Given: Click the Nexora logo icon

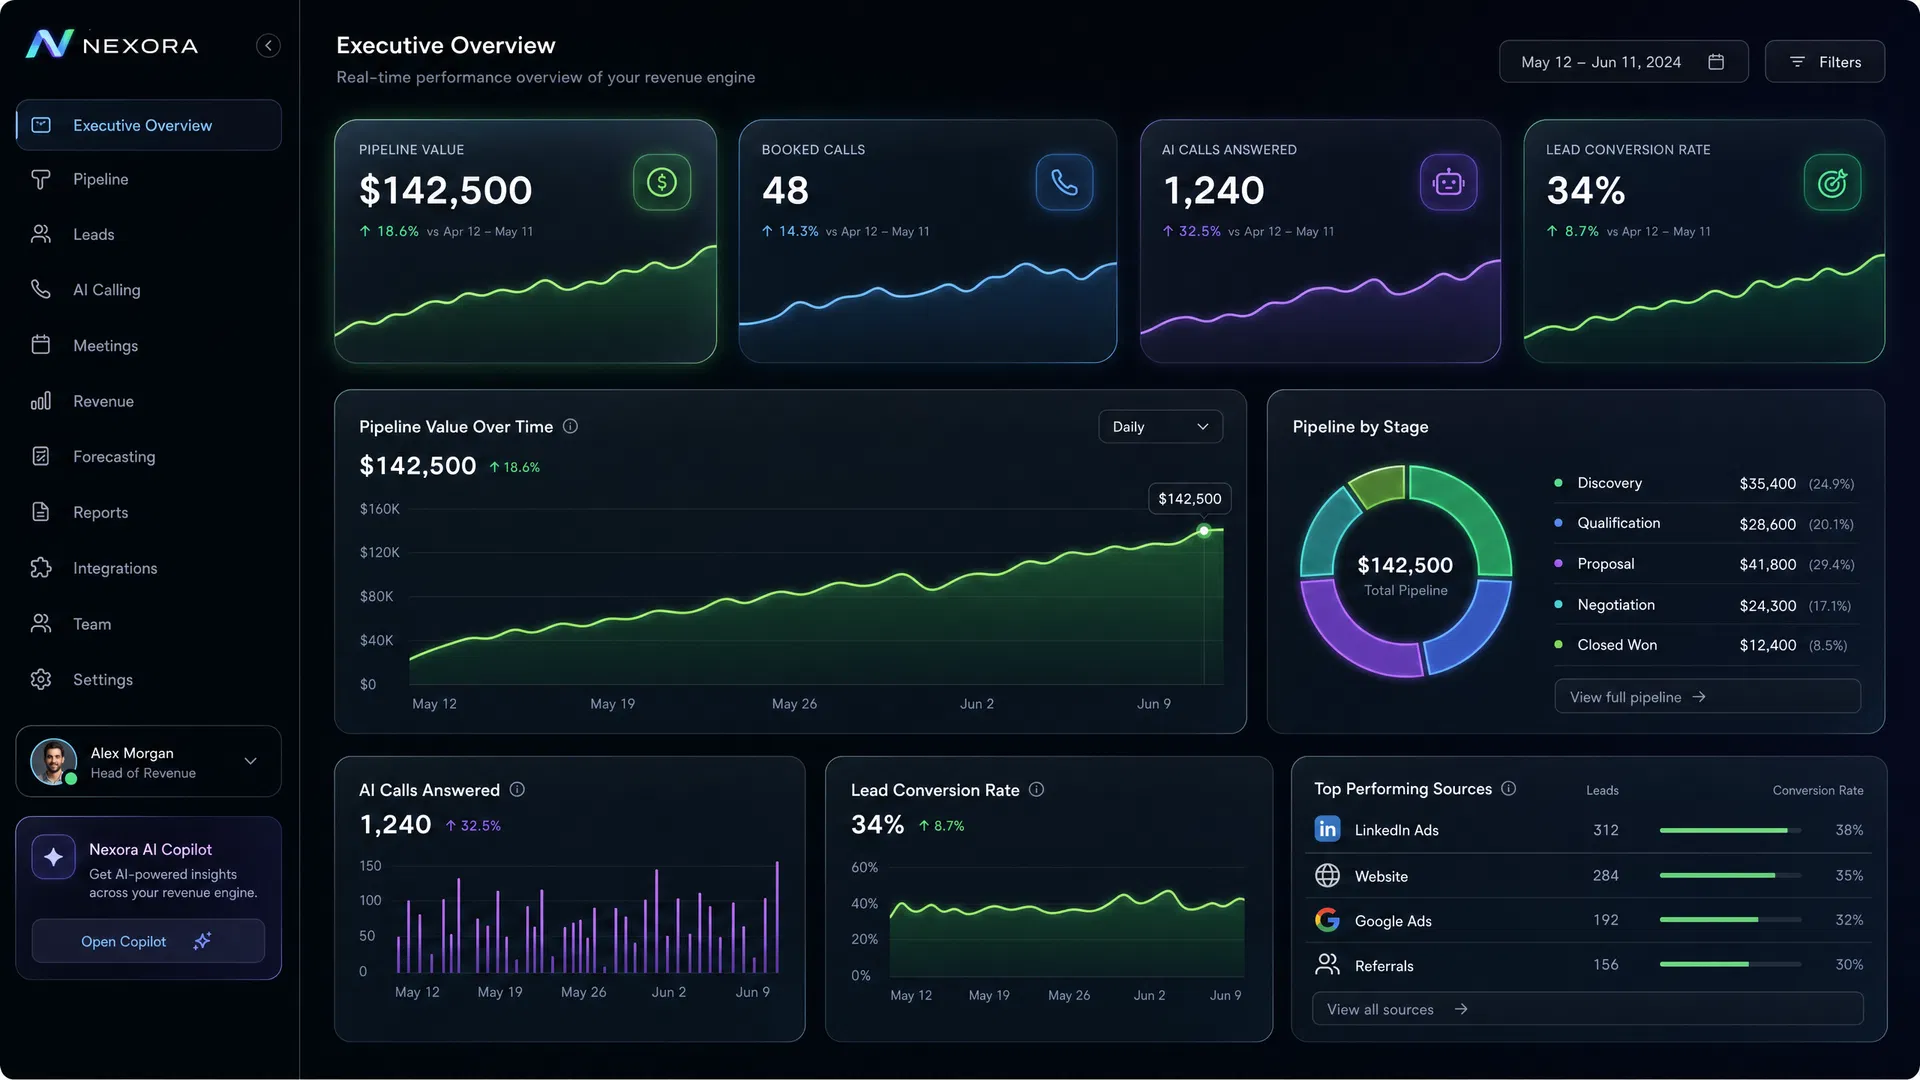Looking at the screenshot, I should [49, 44].
